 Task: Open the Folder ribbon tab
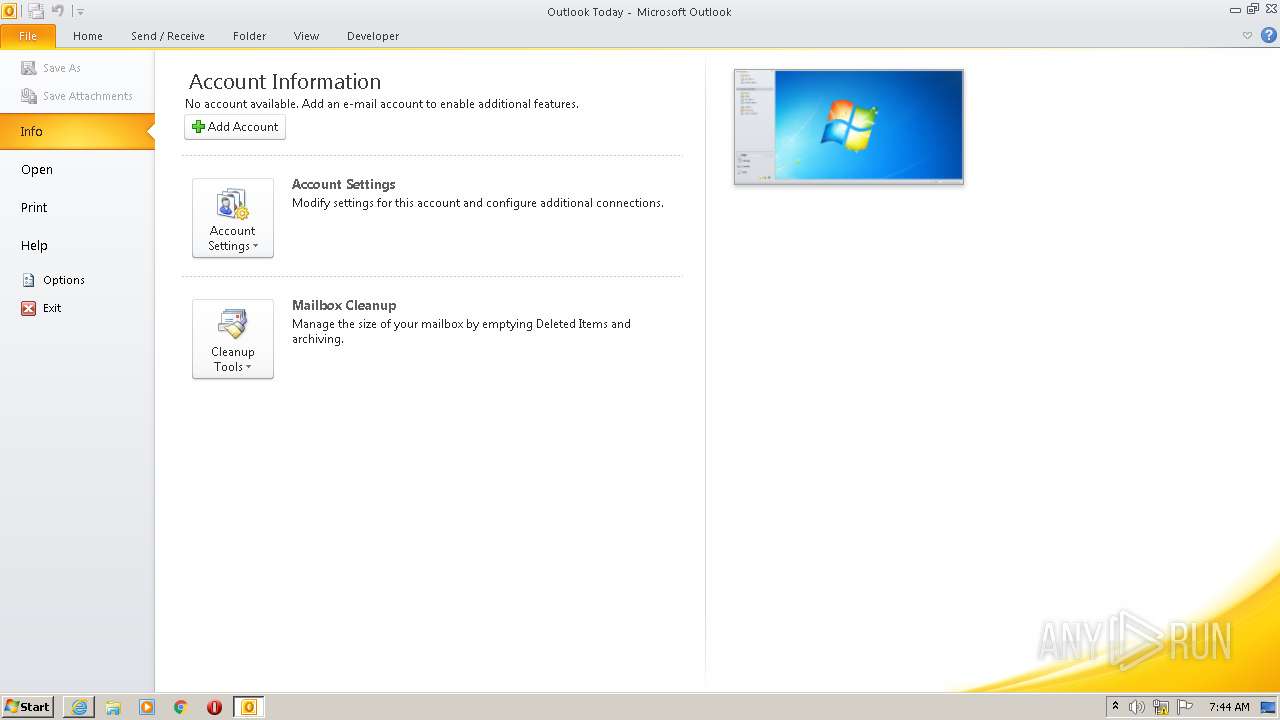click(x=250, y=36)
